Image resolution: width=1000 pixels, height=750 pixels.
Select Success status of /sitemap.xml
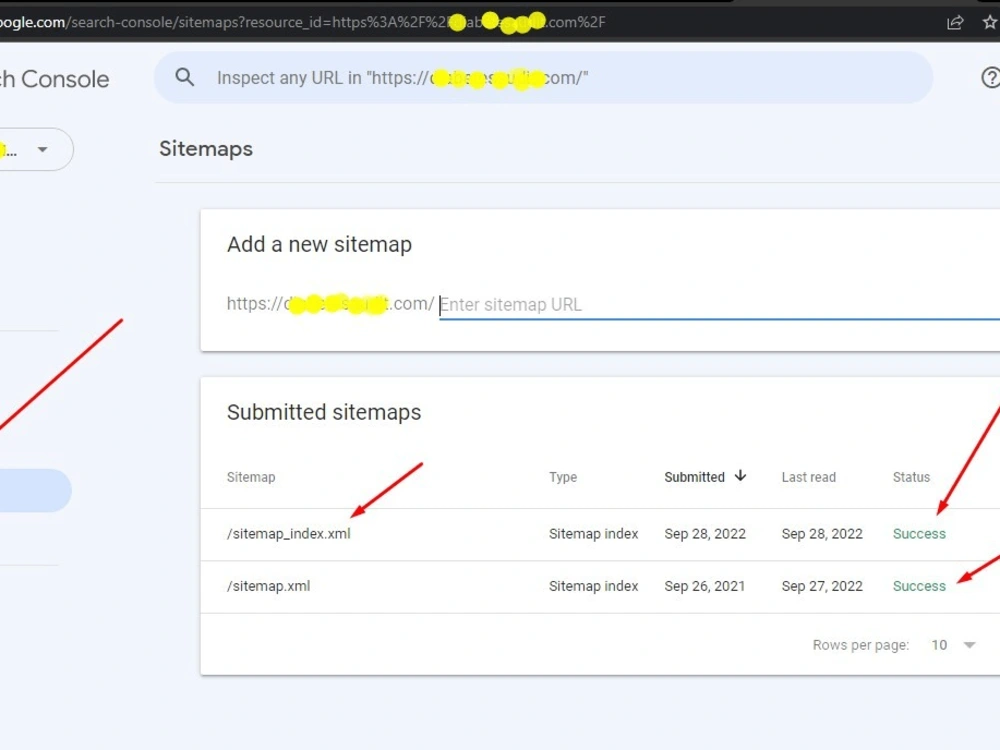coord(919,586)
